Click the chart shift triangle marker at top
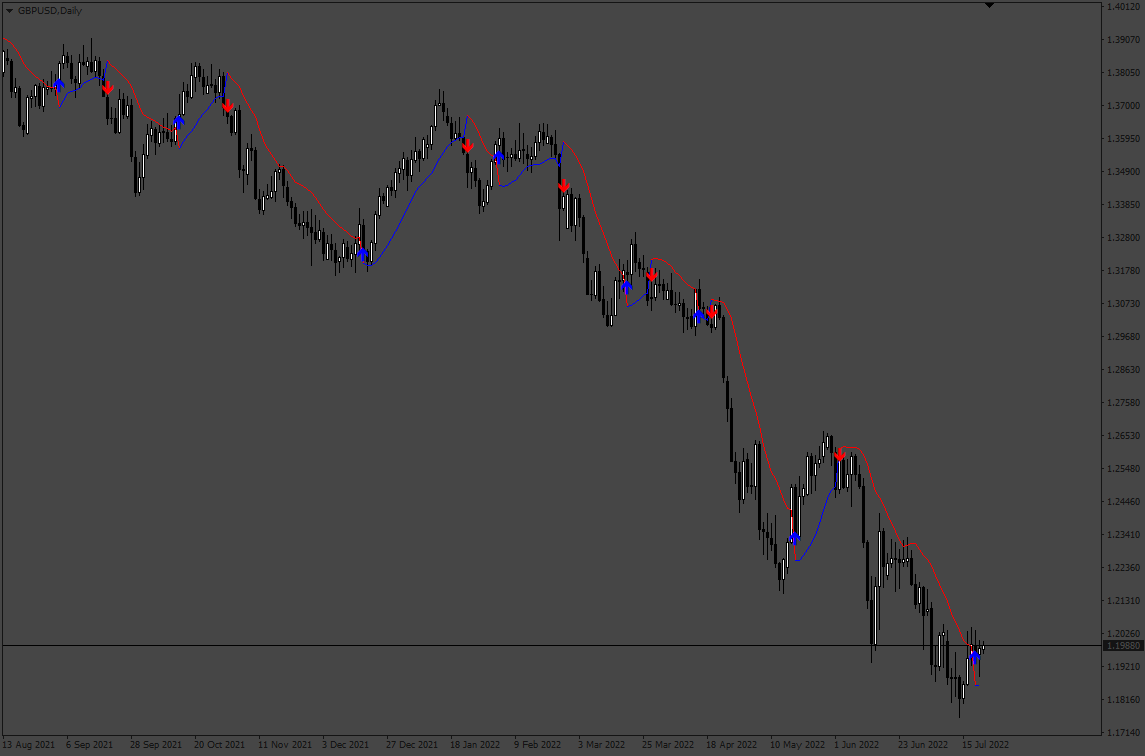The width and height of the screenshot is (1145, 756). 989,5
